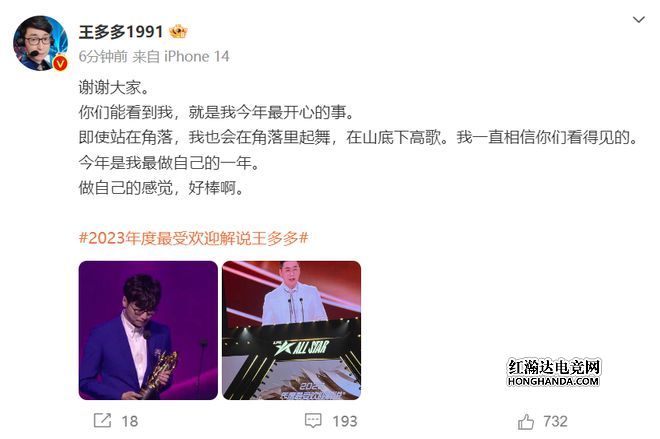The height and width of the screenshot is (439, 660).
Task: Open the 王多多1991 username link
Action: pos(120,32)
